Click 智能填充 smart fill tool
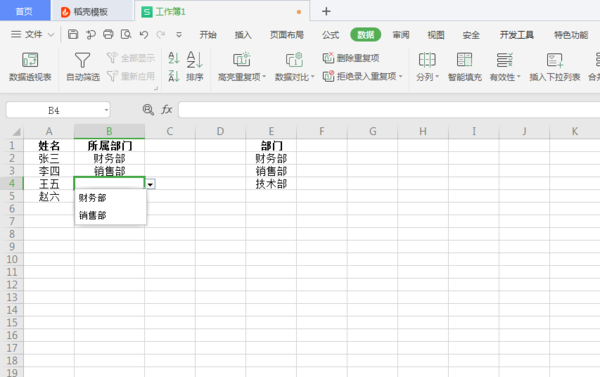 pos(465,67)
